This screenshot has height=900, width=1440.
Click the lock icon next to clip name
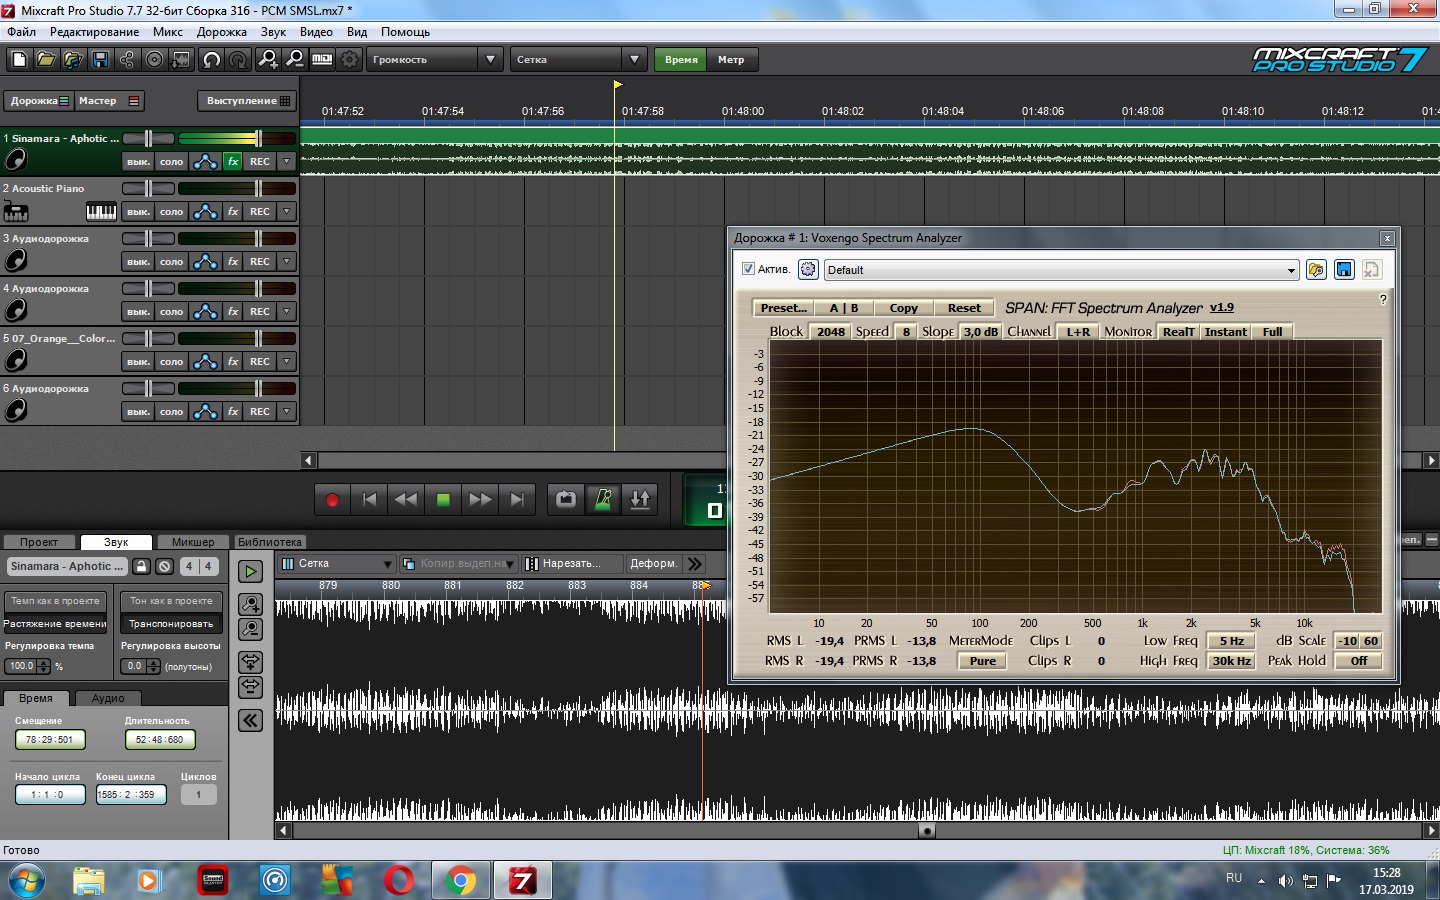(142, 566)
